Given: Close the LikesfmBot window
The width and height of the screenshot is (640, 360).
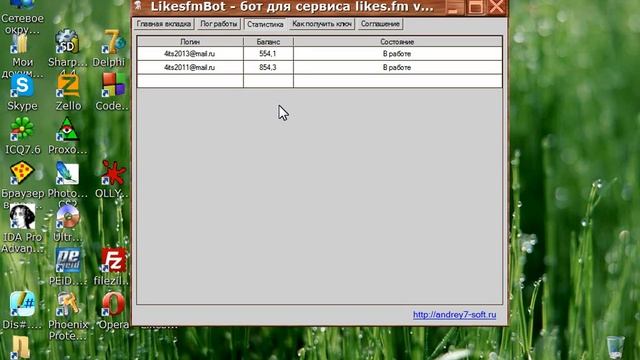Looking at the screenshot, I should [x=496, y=7].
